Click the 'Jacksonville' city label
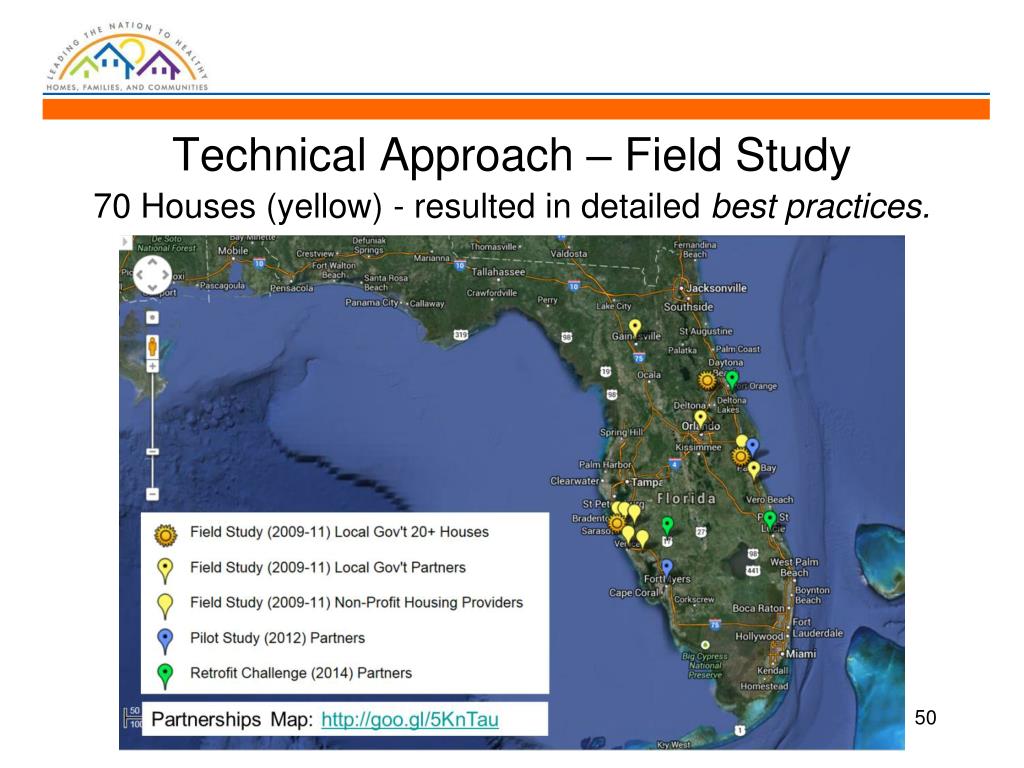1024x768 pixels. pos(716,288)
